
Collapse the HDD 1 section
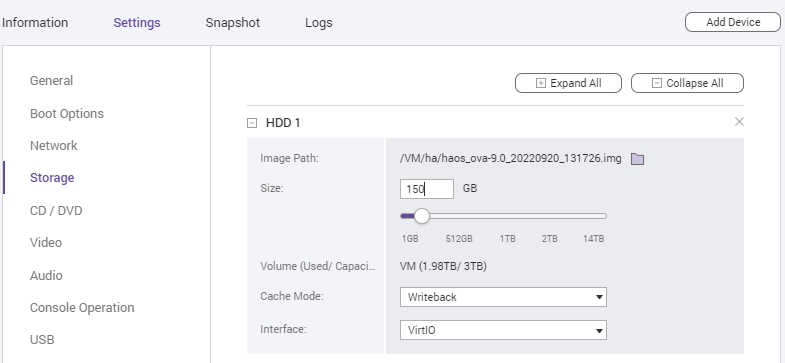252,123
